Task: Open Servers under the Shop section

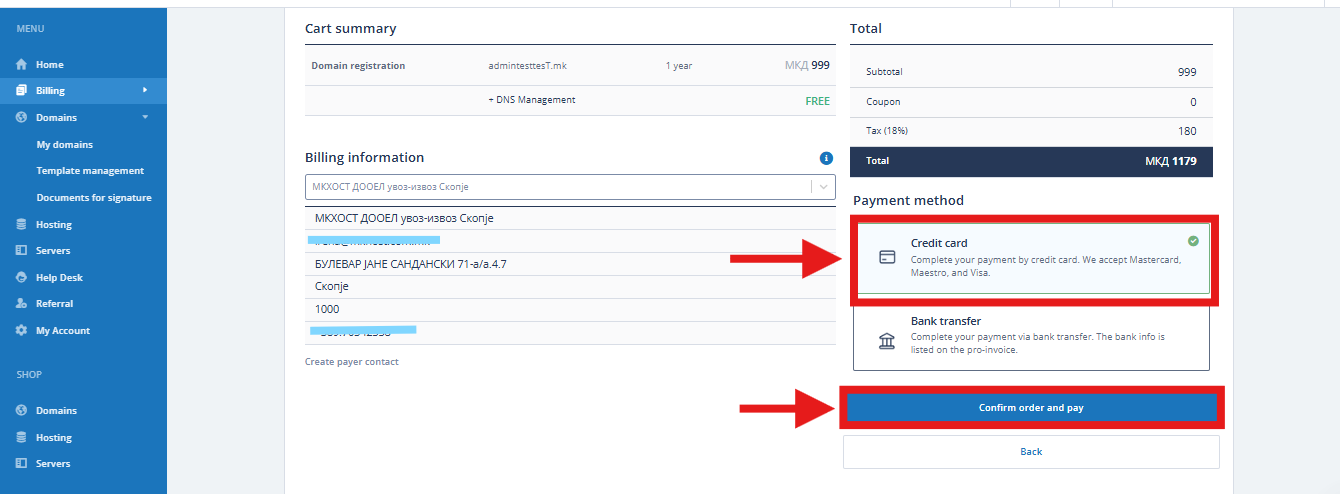Action: tap(53, 464)
